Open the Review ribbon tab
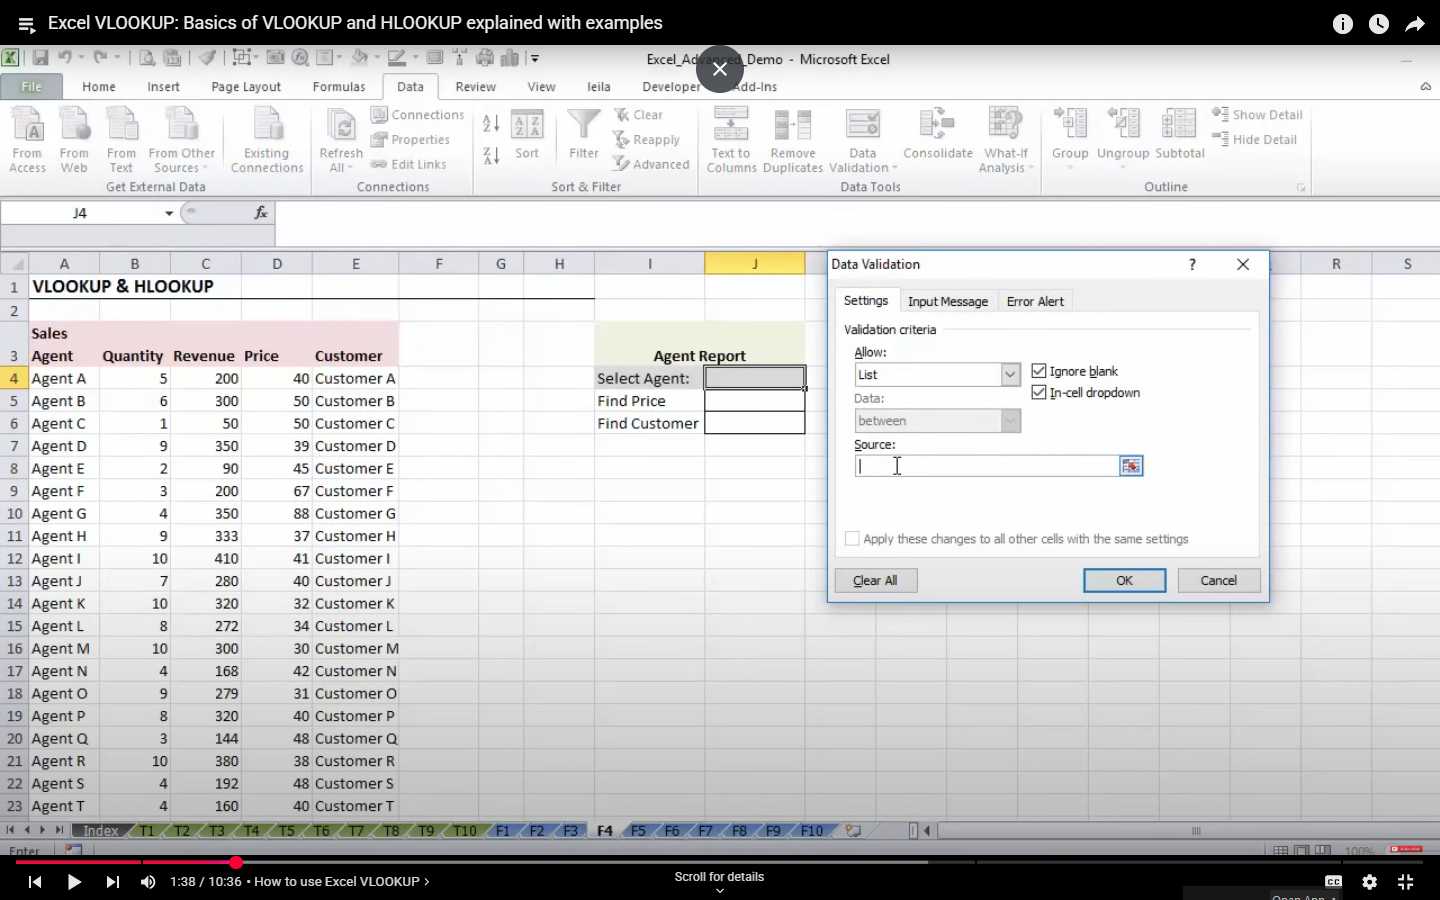 tap(476, 87)
